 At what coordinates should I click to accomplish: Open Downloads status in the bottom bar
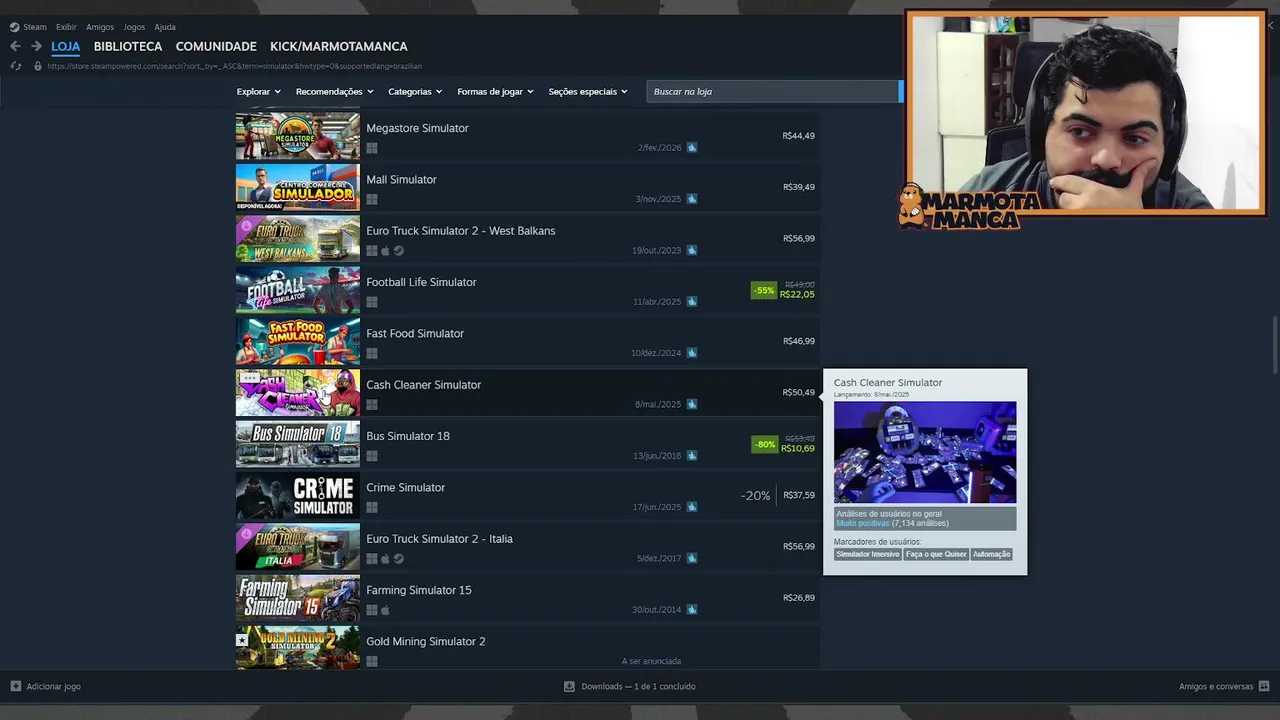point(638,686)
